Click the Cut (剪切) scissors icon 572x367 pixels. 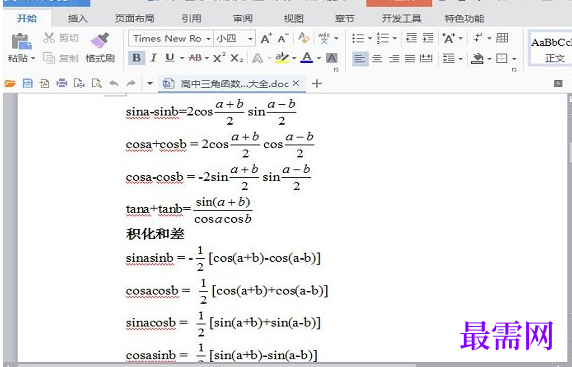(x=49, y=38)
